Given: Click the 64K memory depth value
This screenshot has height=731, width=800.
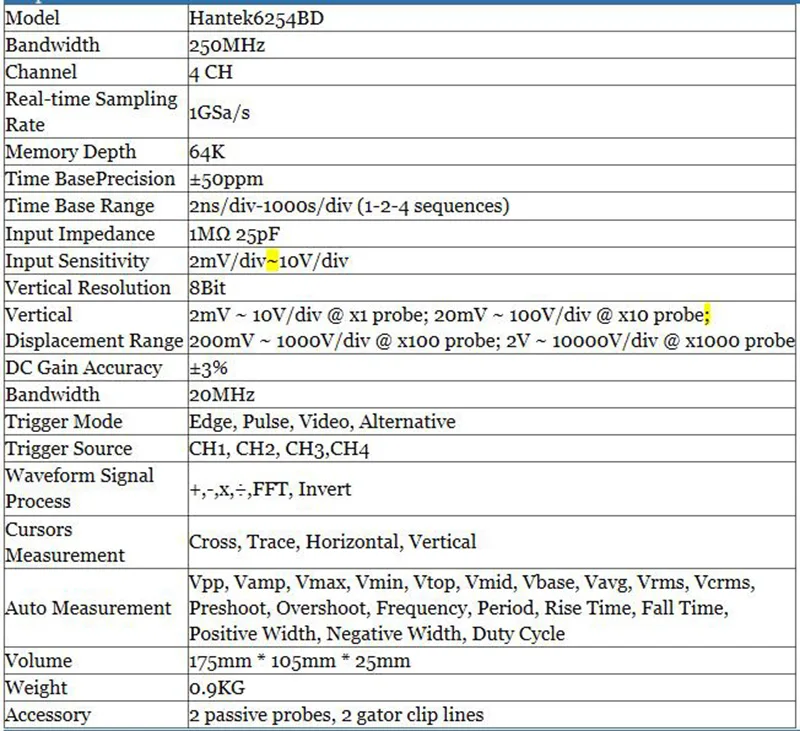Looking at the screenshot, I should 207,152.
